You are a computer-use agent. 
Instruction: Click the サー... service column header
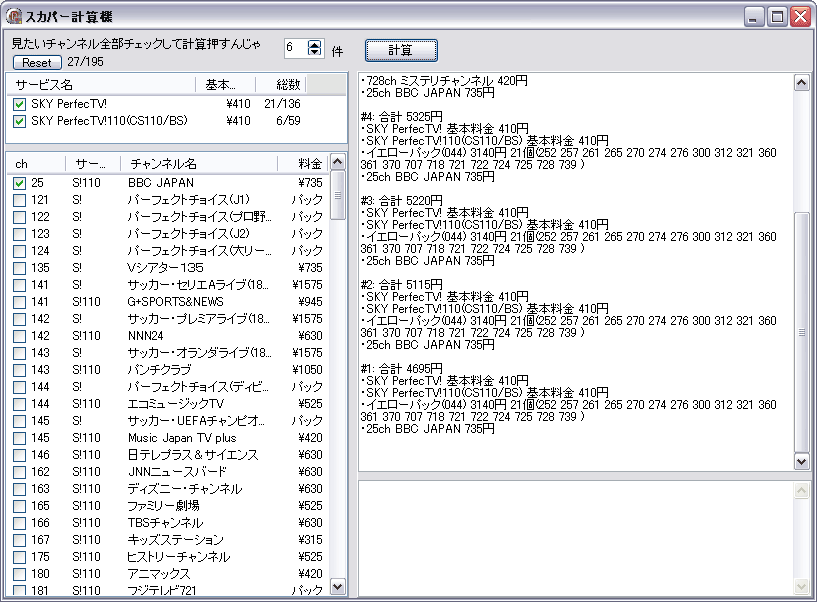point(93,164)
